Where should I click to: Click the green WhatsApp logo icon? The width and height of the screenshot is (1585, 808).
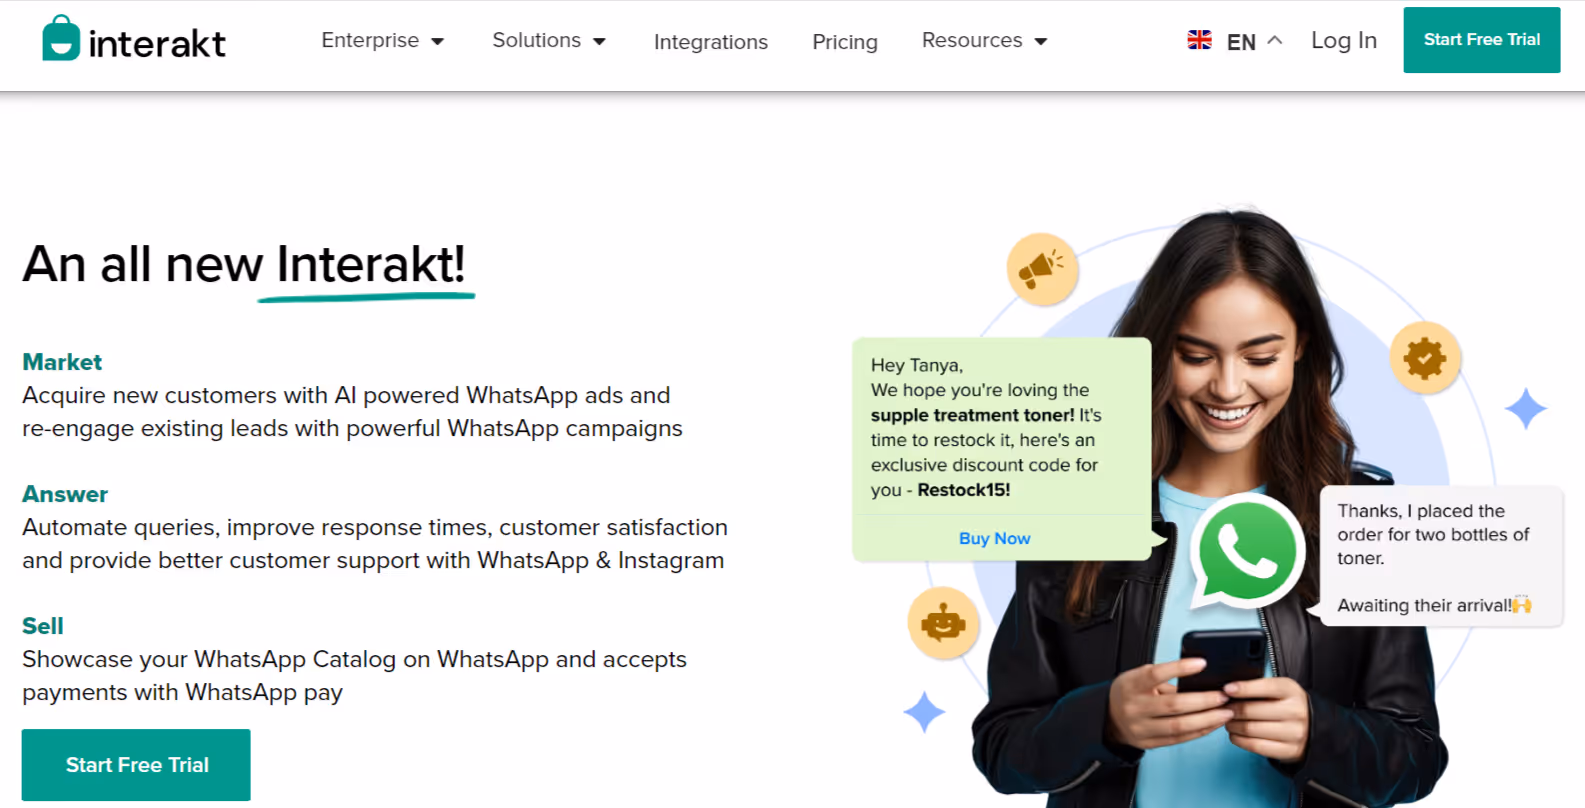tap(1246, 551)
